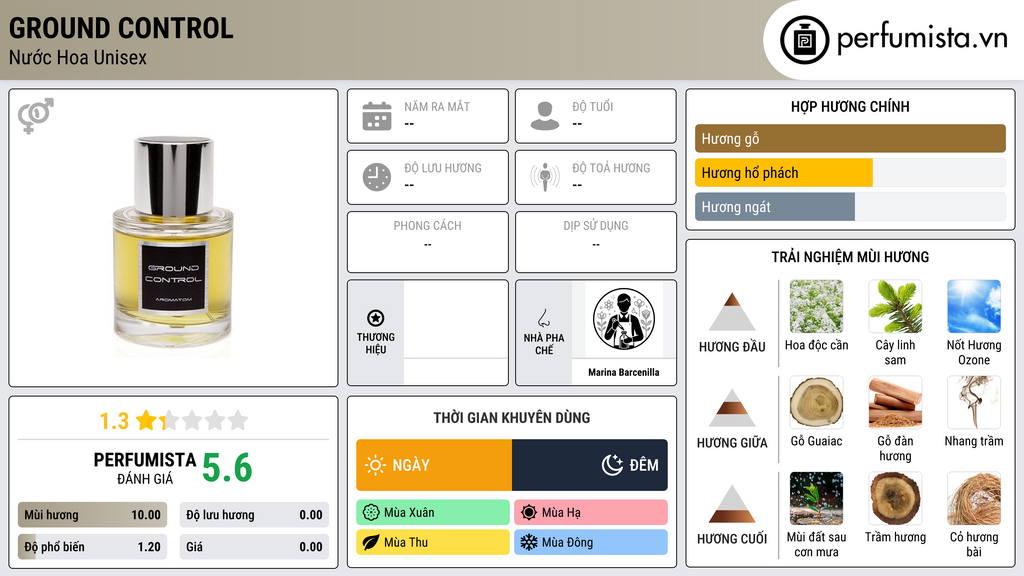This screenshot has height=576, width=1024.
Task: Click the calendar icon beside Năm ra mắt
Action: coord(377,116)
